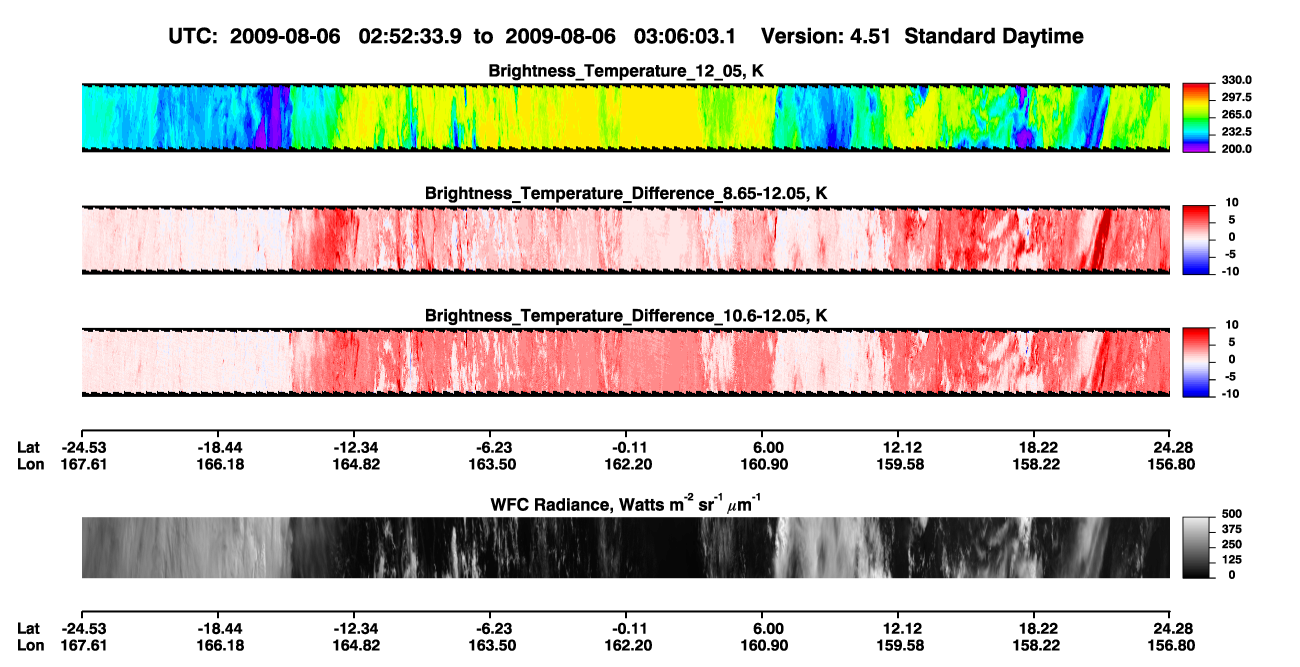Viewport: 1300px width, 667px height.
Task: Click the Brightness_Temperature_Difference_8.65-12.05 panel title
Action: pyautogui.click(x=626, y=193)
